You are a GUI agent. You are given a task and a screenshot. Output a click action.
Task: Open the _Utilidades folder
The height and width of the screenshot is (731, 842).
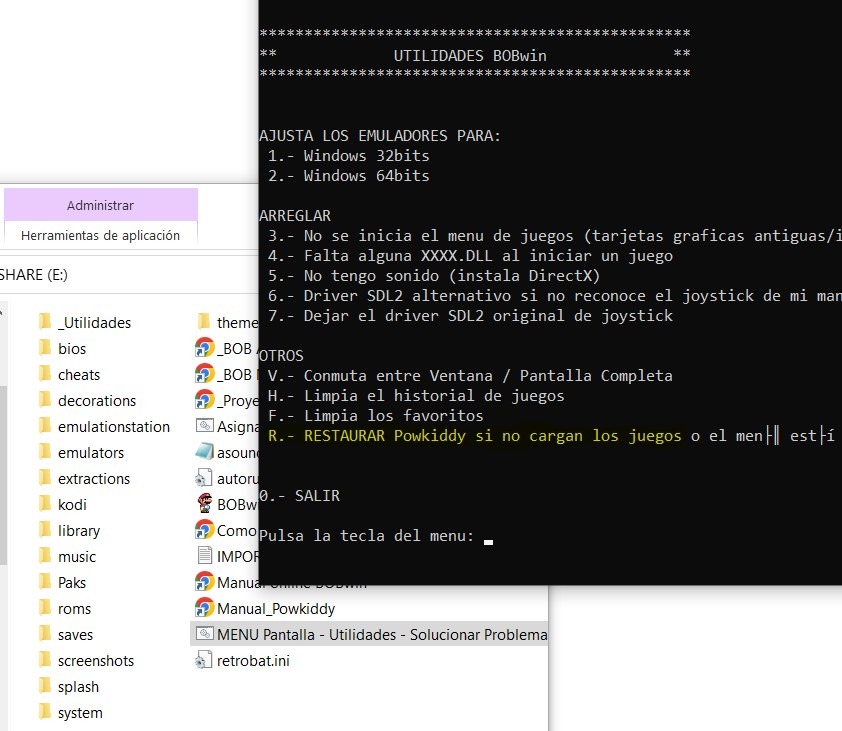pos(85,322)
